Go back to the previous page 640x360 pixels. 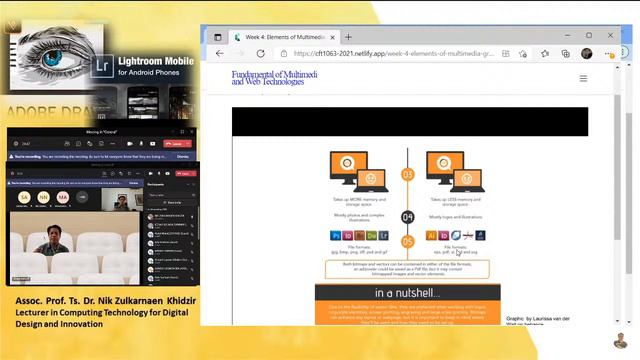pos(220,53)
